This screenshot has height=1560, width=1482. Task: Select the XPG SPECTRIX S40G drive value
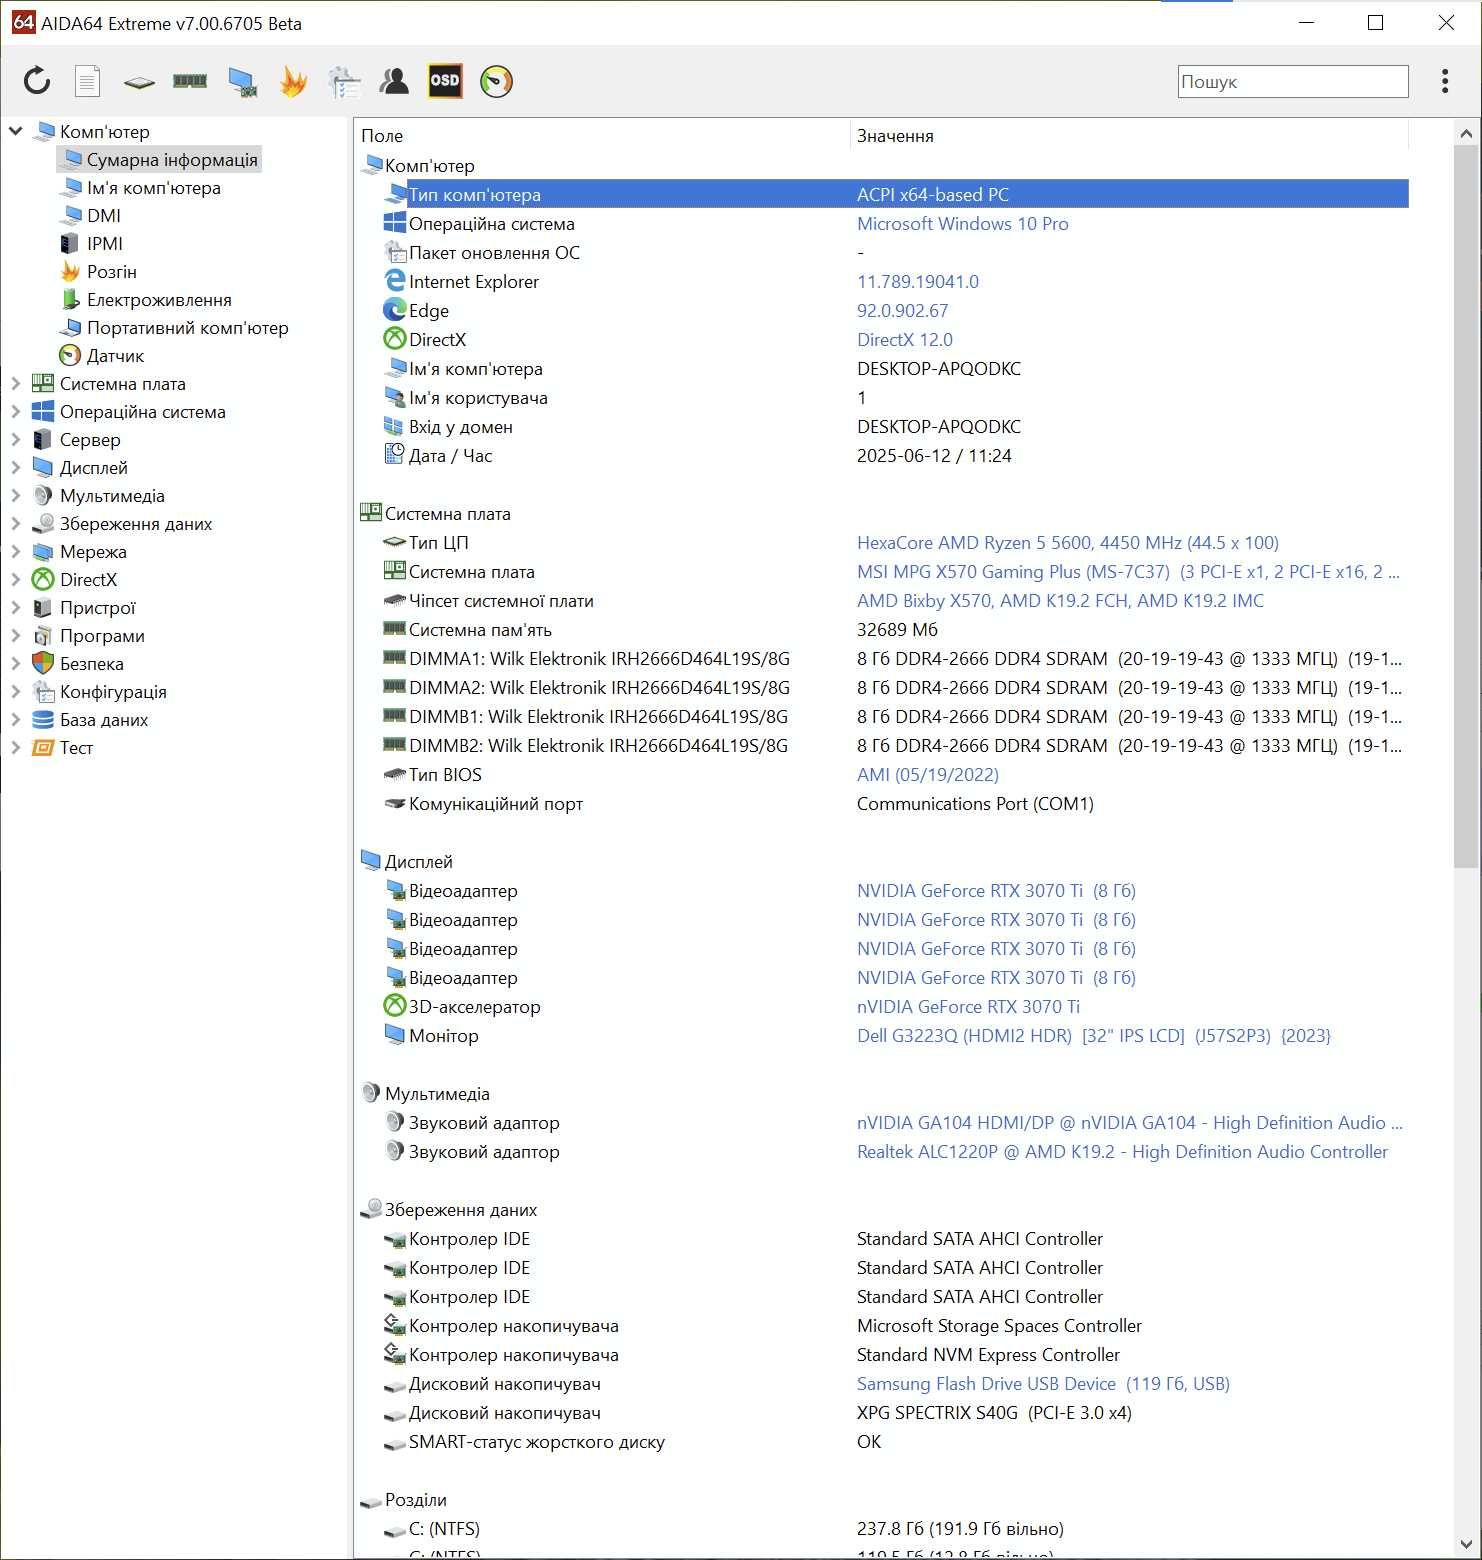[x=994, y=1412]
